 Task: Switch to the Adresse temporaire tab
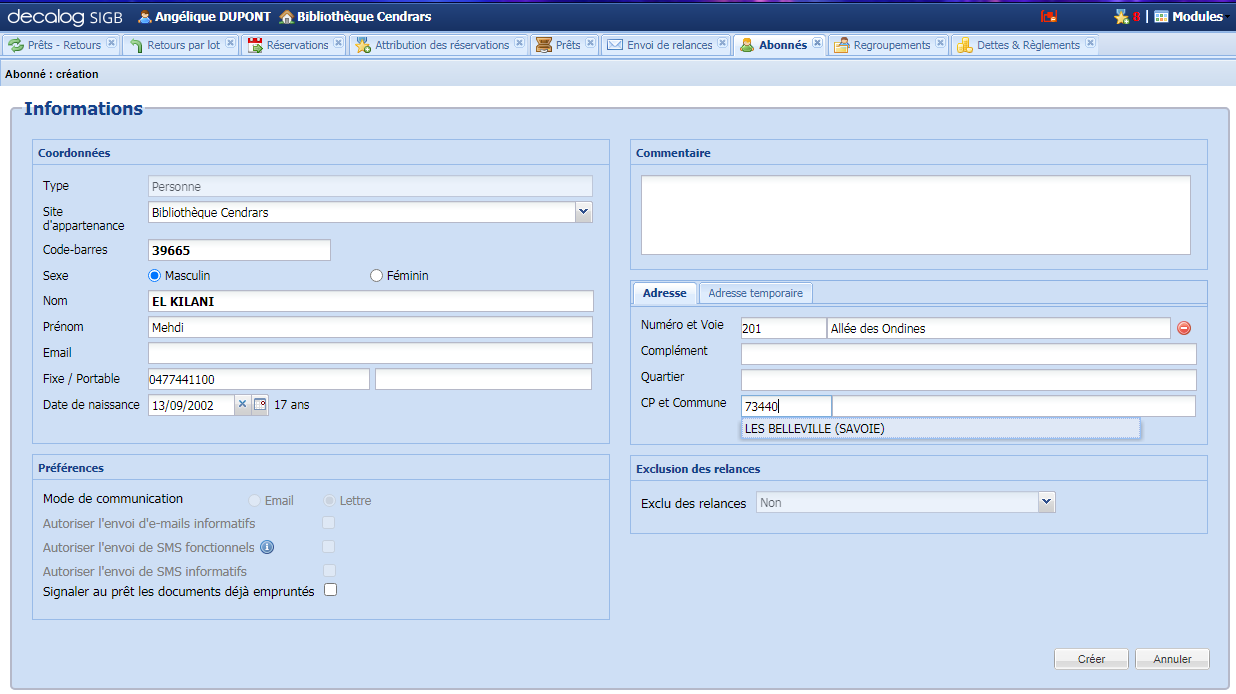pos(755,293)
